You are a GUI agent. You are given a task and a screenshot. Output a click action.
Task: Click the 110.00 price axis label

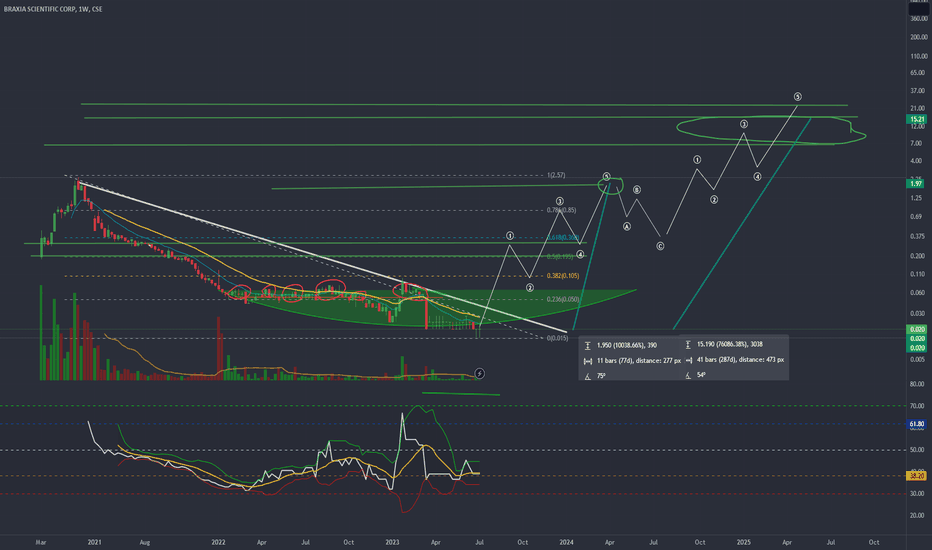[918, 56]
